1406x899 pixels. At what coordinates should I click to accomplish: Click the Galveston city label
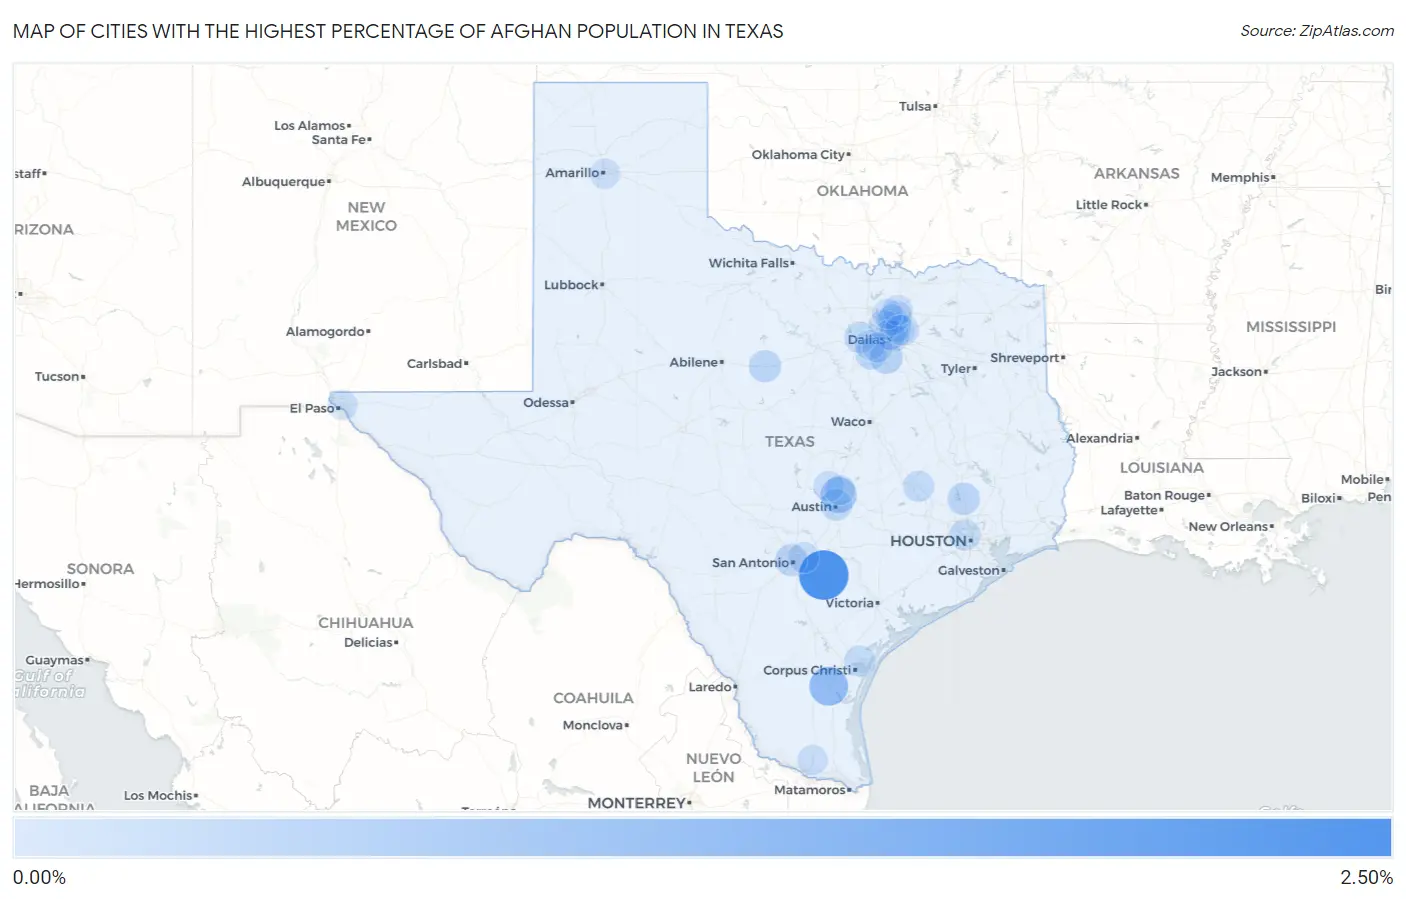969,571
